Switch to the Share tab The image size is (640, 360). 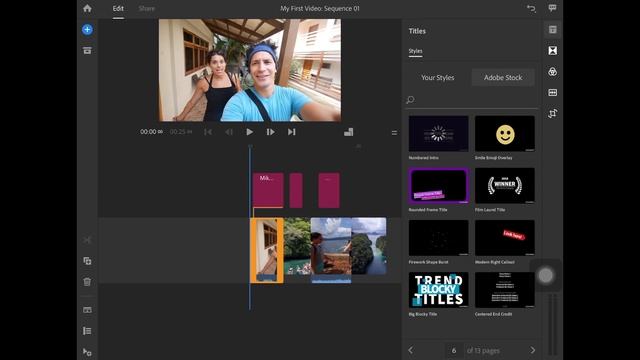coord(147,8)
